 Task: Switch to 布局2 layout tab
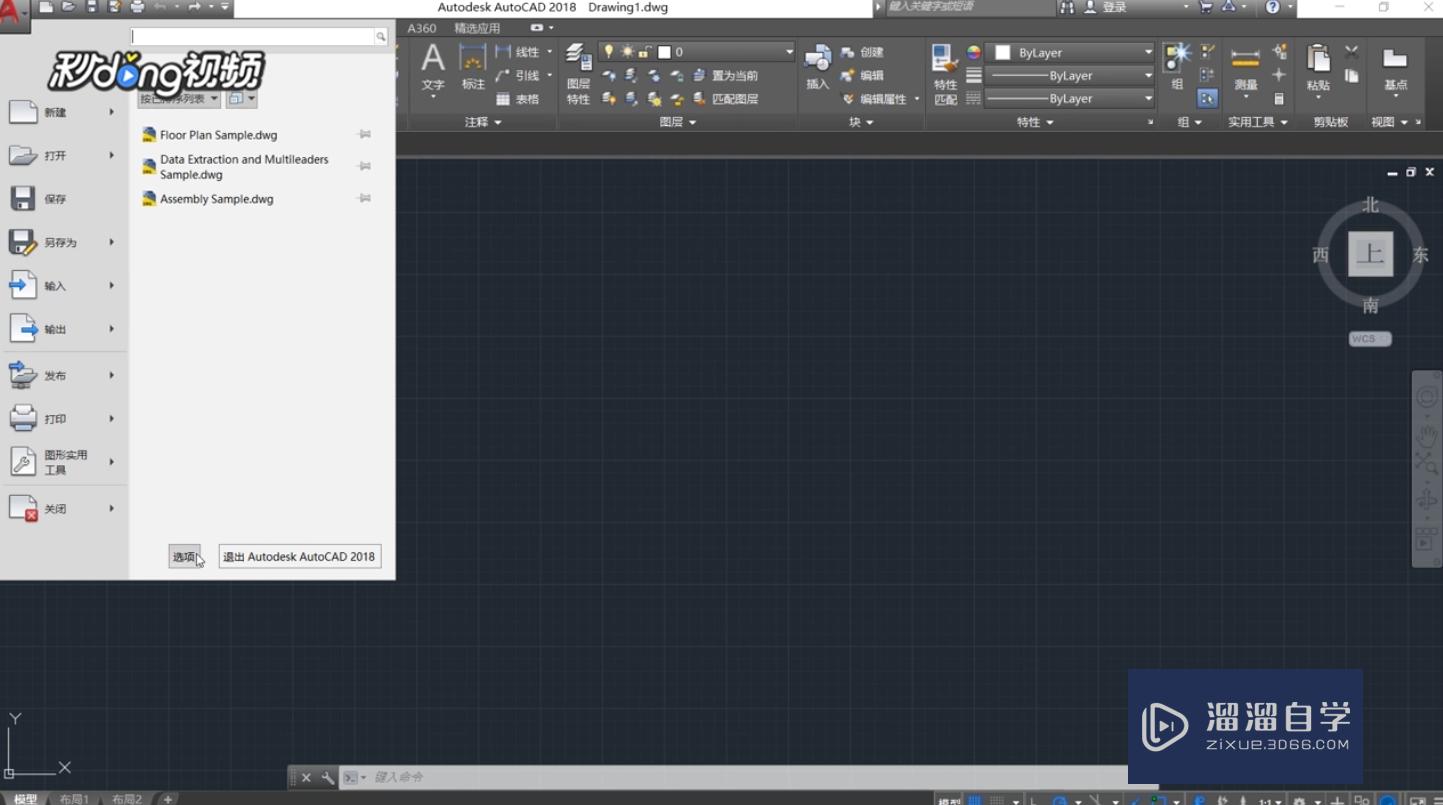tap(127, 799)
